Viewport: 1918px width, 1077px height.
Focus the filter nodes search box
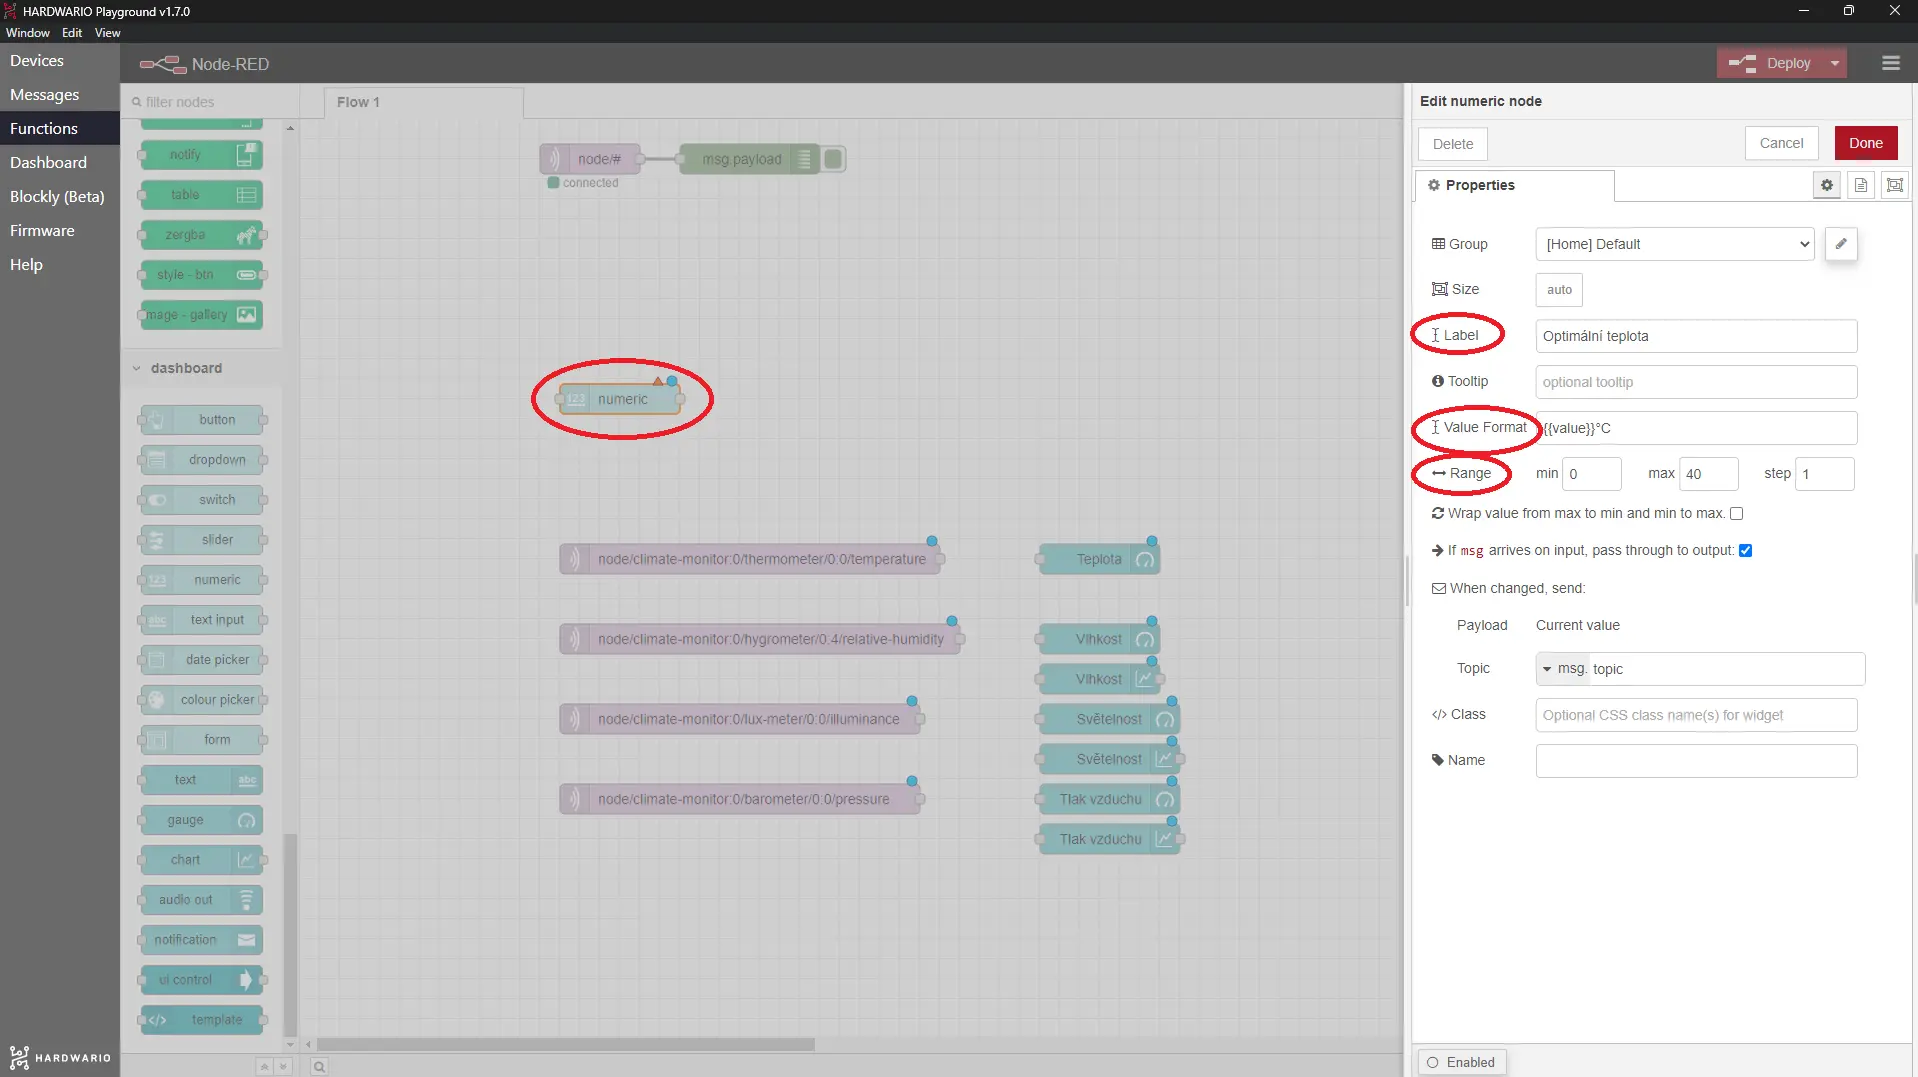coord(211,102)
